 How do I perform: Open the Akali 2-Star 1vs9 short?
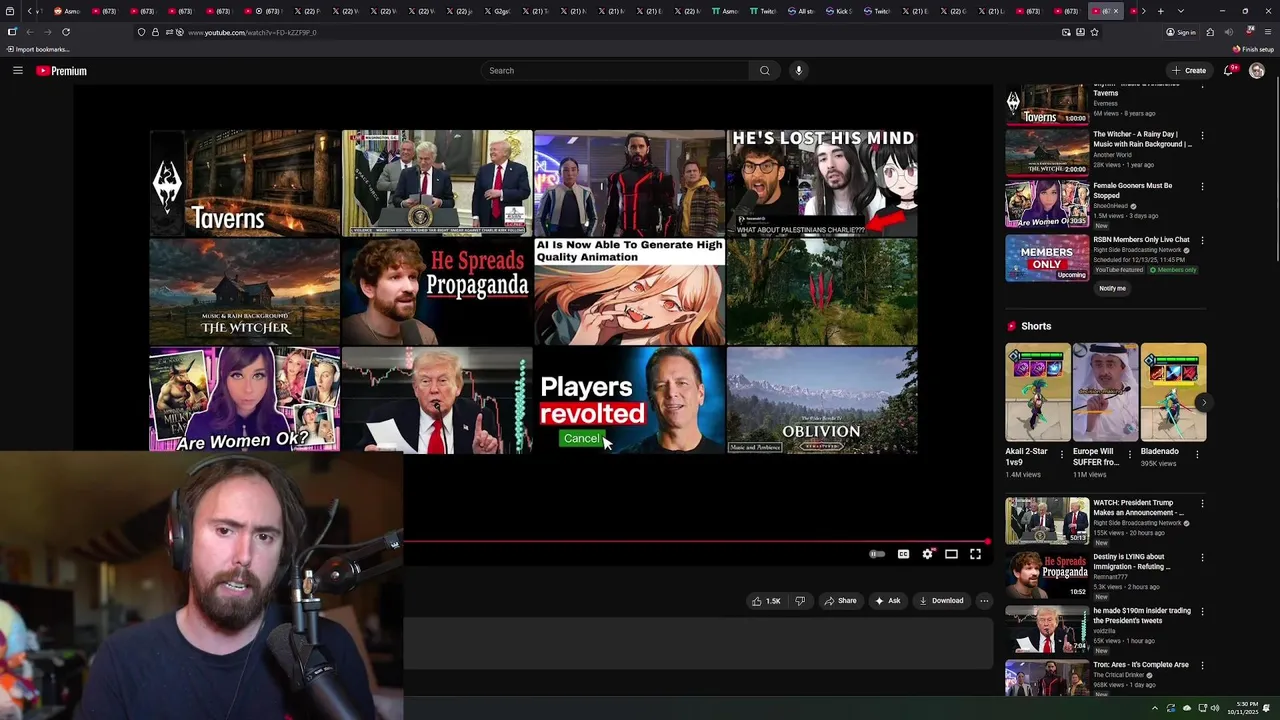1037,393
